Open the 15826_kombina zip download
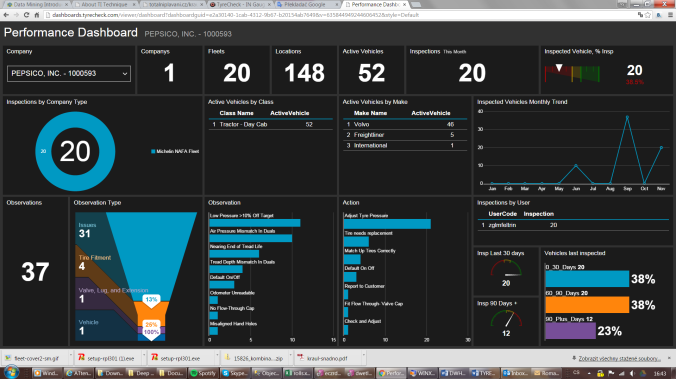This screenshot has height=379, width=676. 254,358
